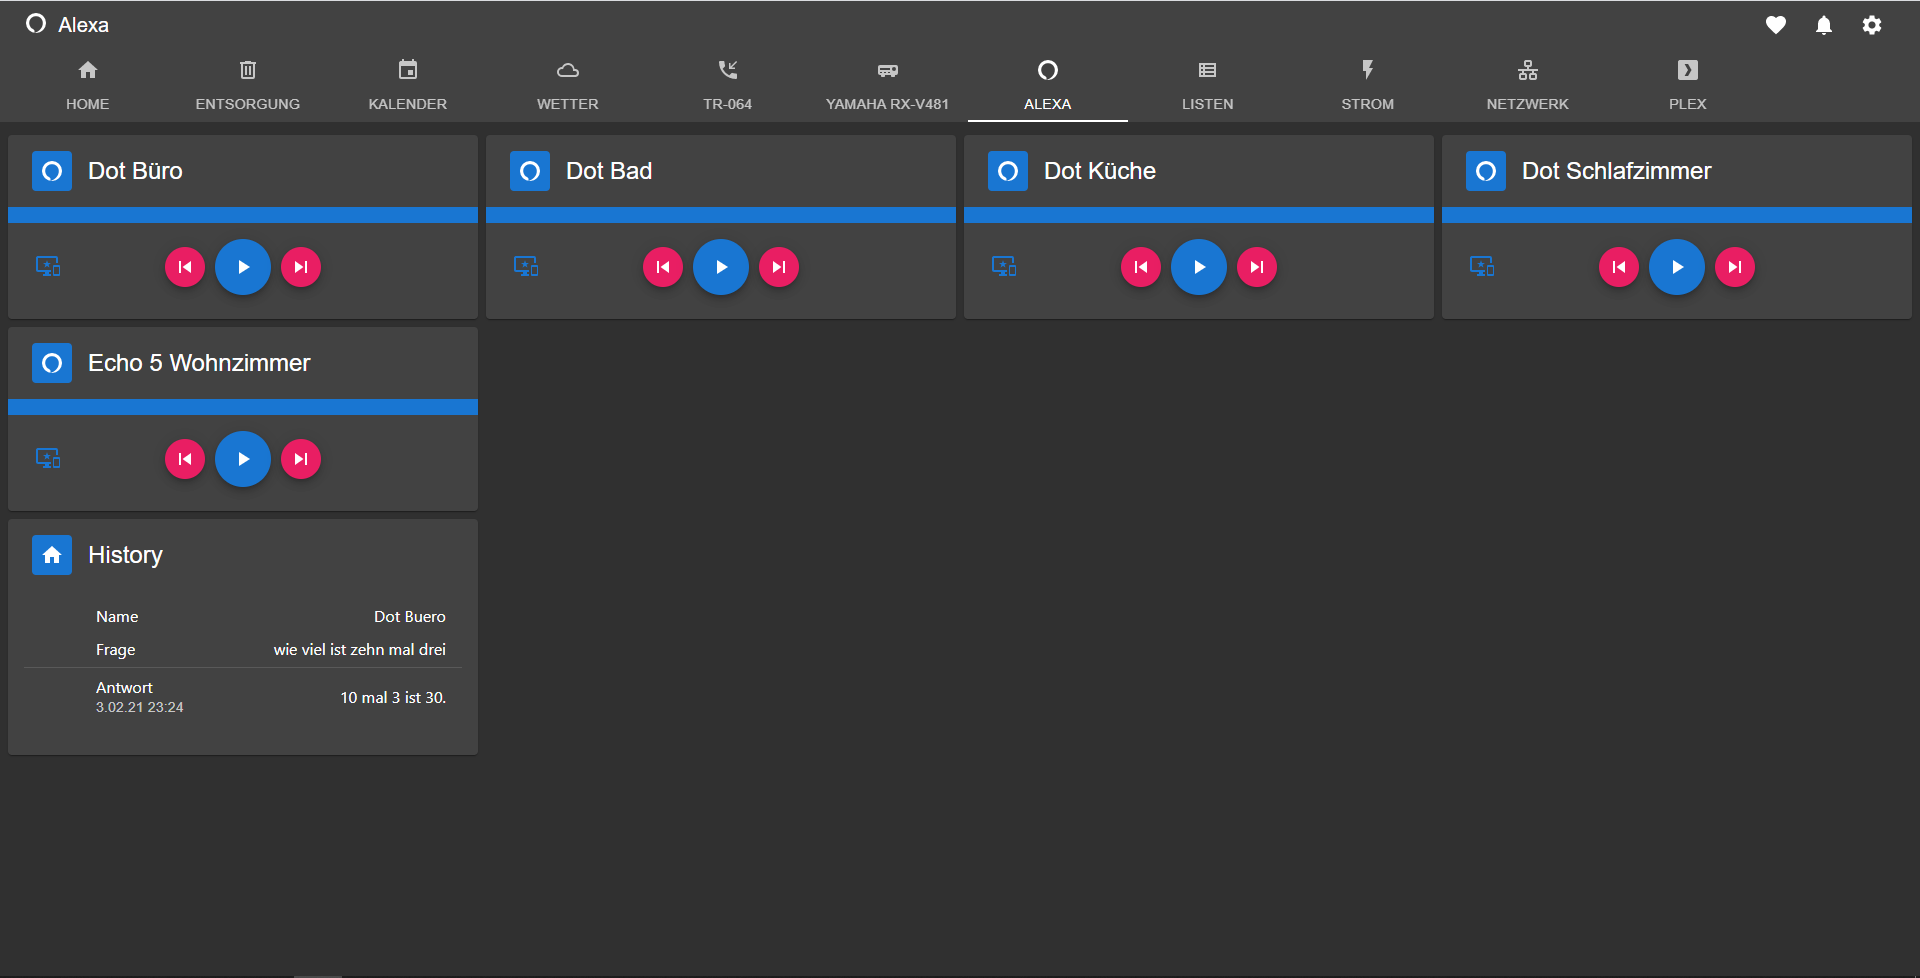
Task: Open device icon on Dot Küche card
Action: (1004, 266)
